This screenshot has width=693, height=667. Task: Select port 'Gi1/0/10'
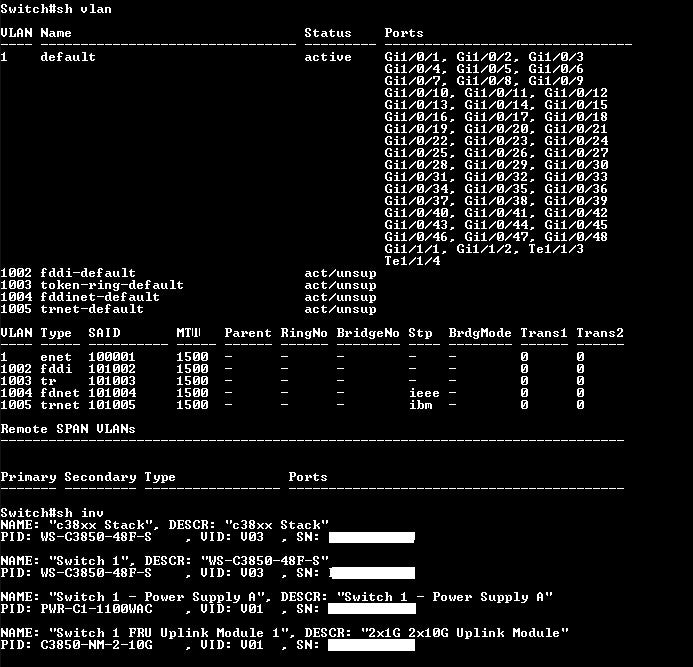click(417, 92)
